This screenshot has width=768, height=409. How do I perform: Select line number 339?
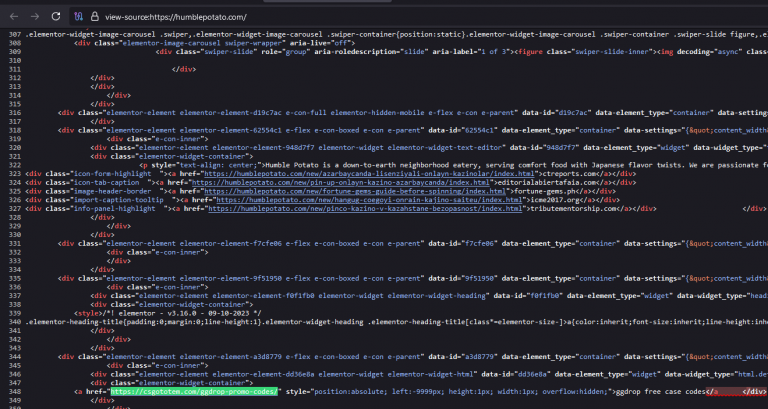[x=15, y=313]
